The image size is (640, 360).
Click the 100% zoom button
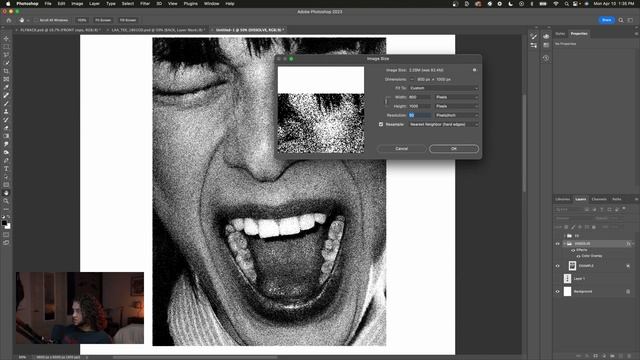[82, 20]
